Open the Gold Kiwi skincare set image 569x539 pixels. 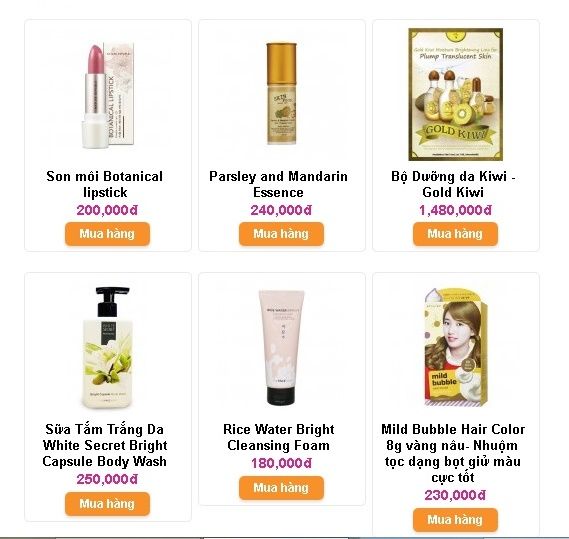click(455, 94)
